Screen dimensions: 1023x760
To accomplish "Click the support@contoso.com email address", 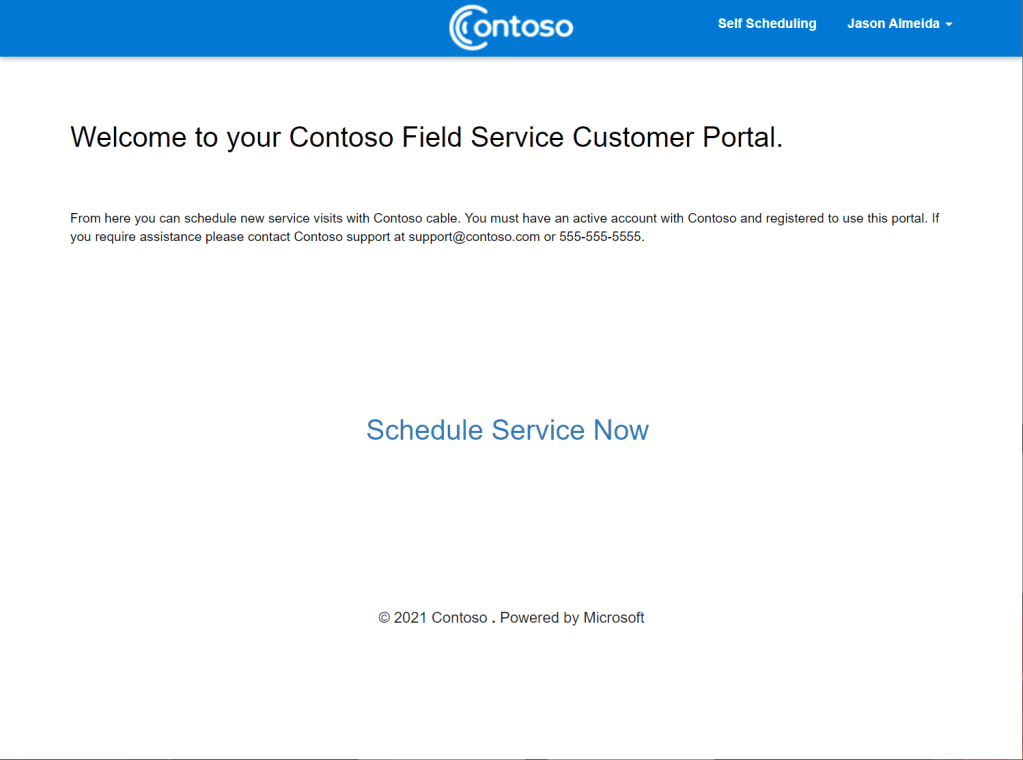I will 473,237.
